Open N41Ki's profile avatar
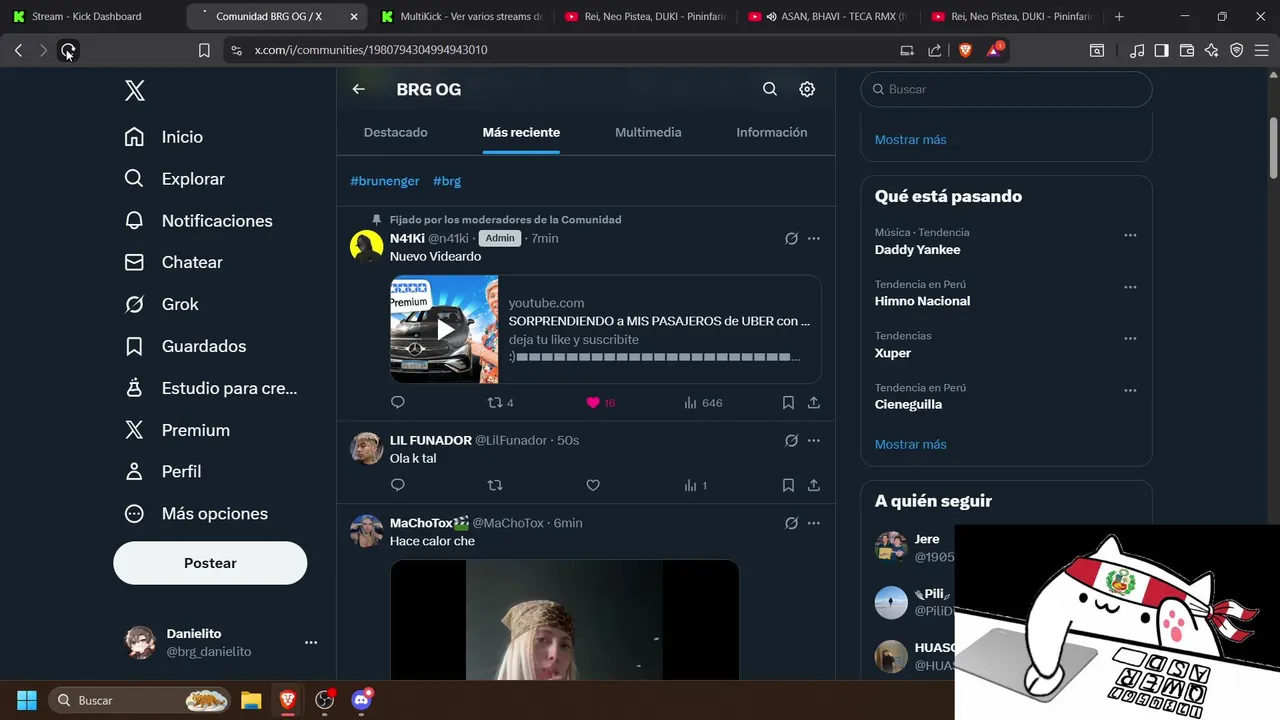Viewport: 1280px width, 720px height. tap(367, 246)
